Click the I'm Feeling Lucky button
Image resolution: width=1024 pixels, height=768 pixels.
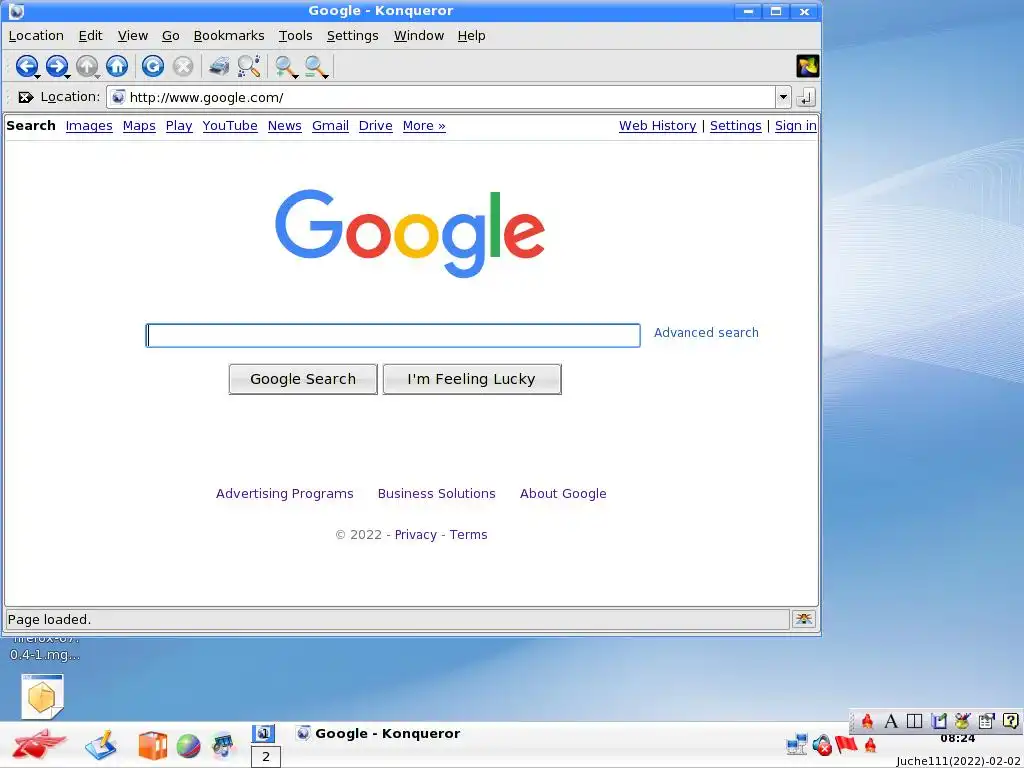point(472,379)
